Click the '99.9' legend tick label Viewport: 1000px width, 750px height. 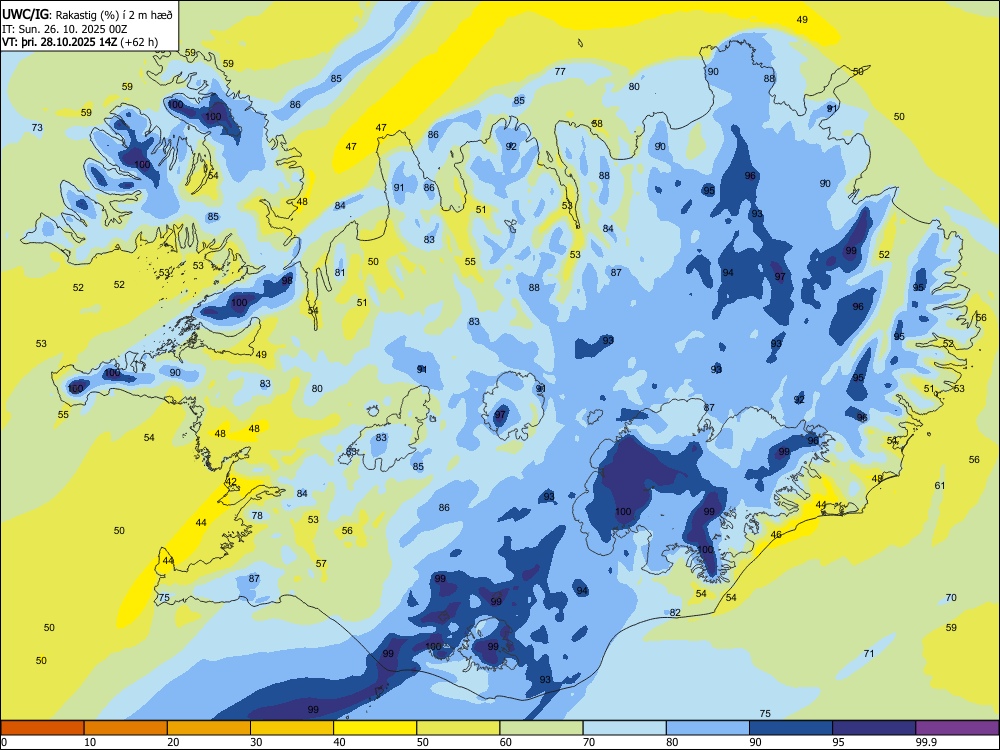click(926, 742)
